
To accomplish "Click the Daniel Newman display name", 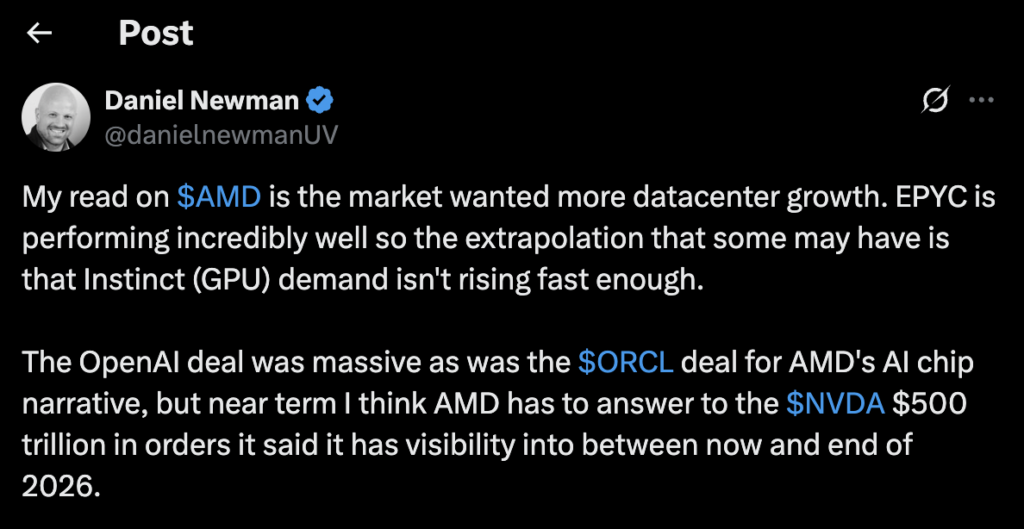I will (203, 100).
